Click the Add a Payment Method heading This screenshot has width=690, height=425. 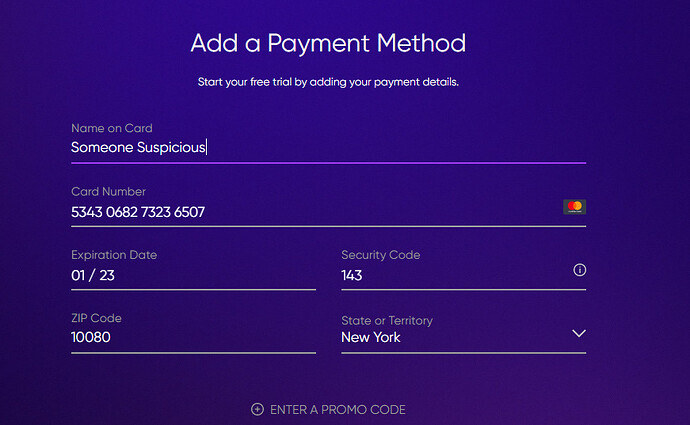[x=328, y=44]
